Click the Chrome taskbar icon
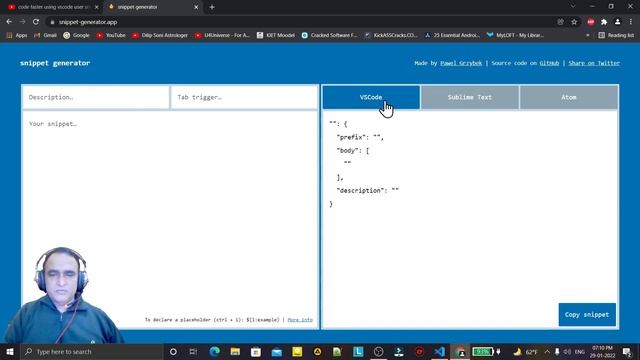640x360 pixels. pyautogui.click(x=460, y=351)
